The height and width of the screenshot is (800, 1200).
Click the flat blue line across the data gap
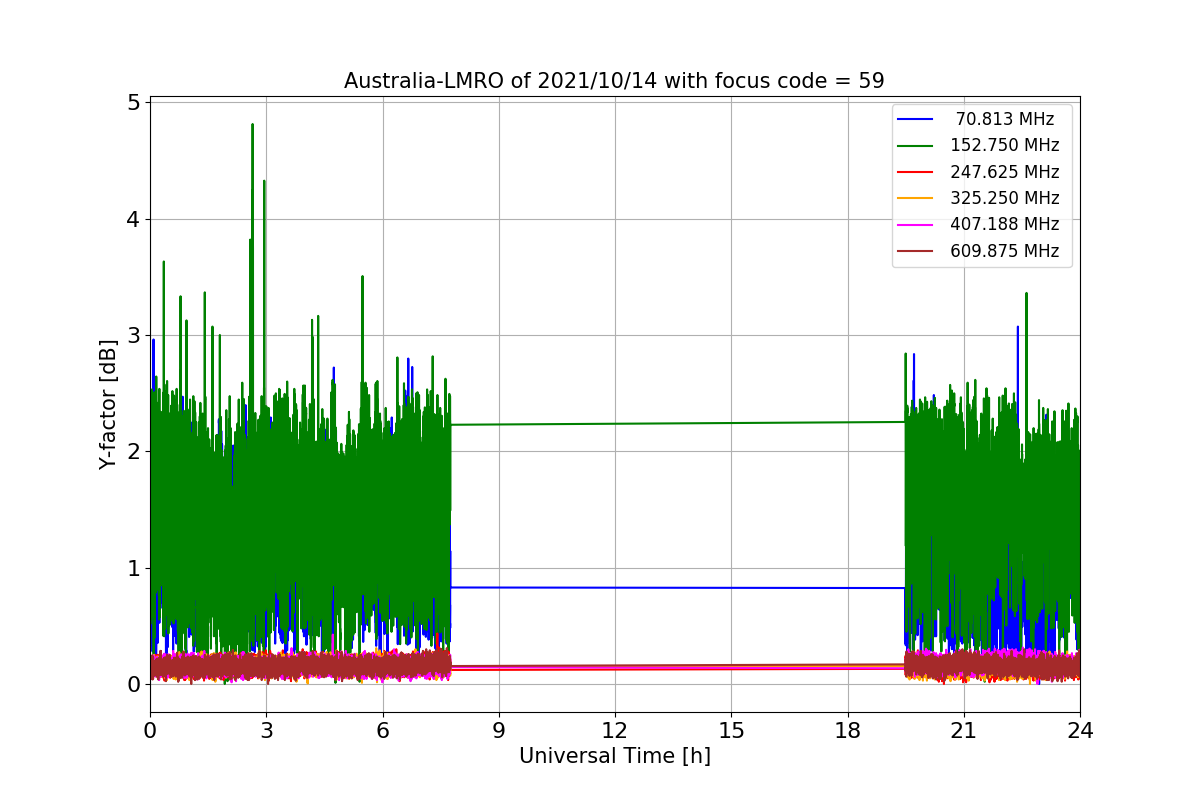pyautogui.click(x=678, y=587)
